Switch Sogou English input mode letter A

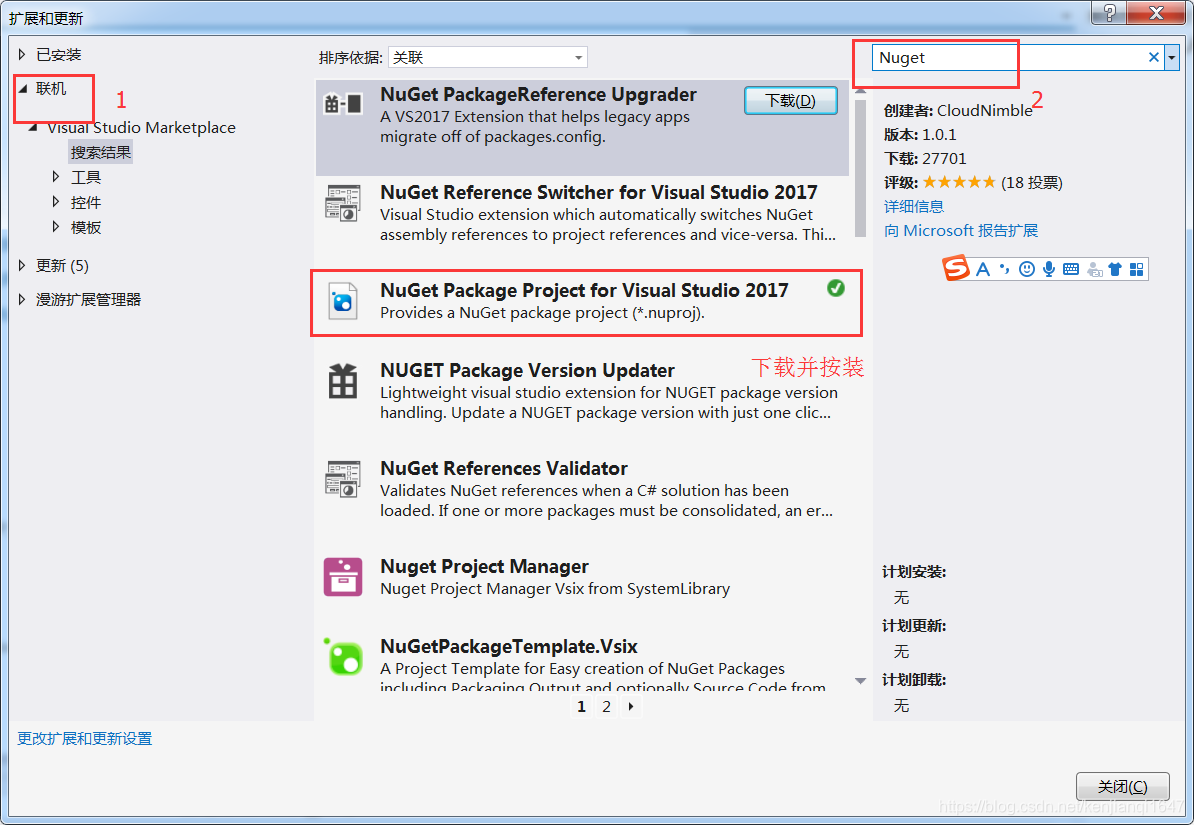click(983, 269)
